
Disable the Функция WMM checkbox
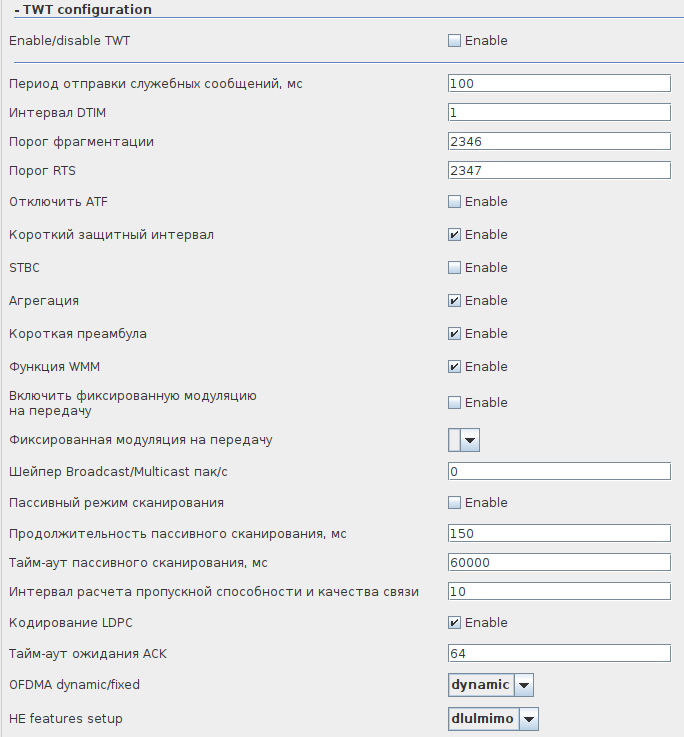[x=455, y=367]
